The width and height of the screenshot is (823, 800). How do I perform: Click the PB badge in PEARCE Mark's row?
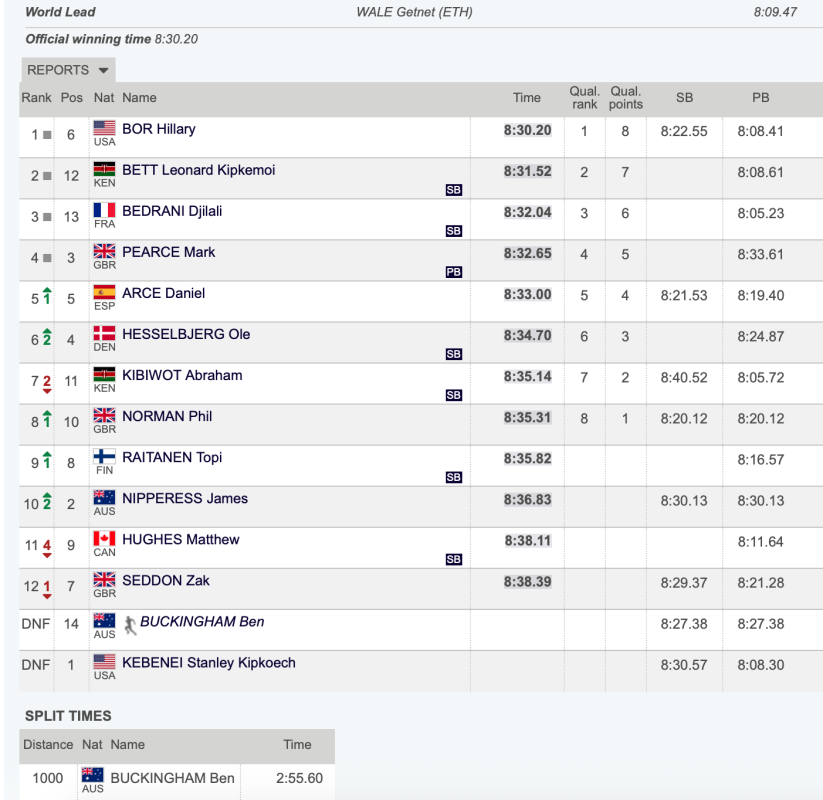coord(453,272)
